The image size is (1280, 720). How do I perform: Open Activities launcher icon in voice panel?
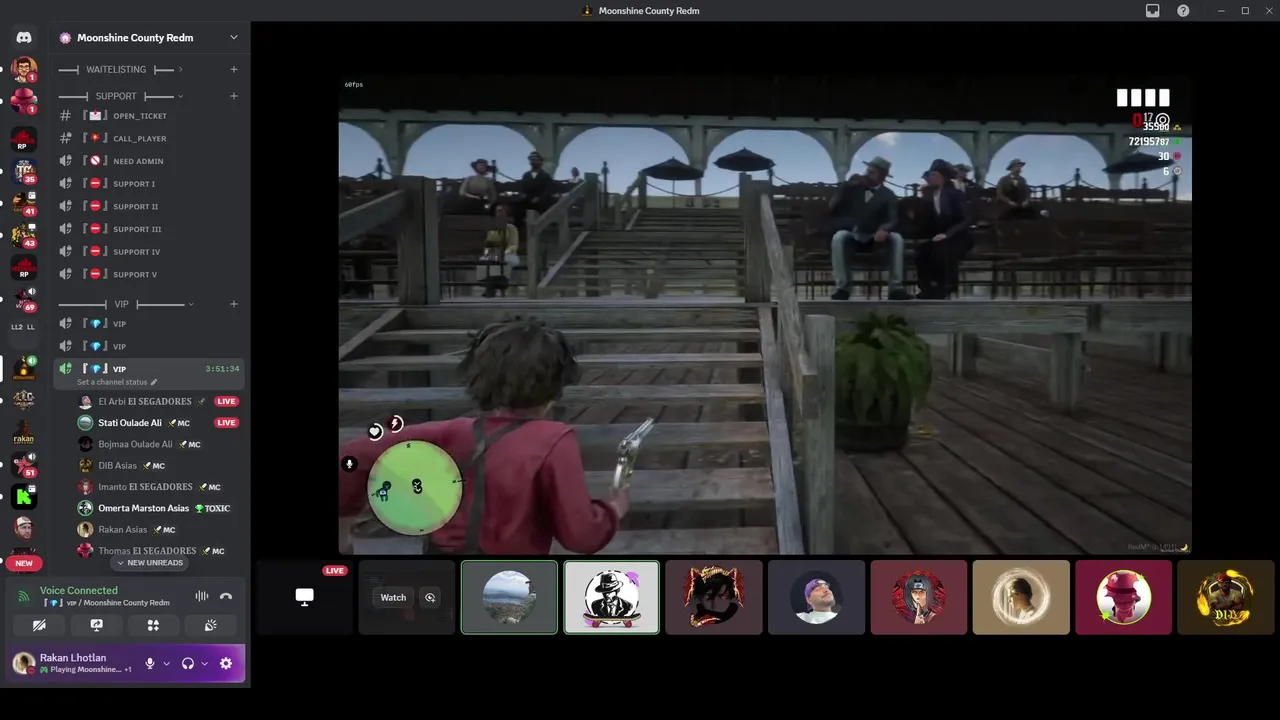[153, 625]
